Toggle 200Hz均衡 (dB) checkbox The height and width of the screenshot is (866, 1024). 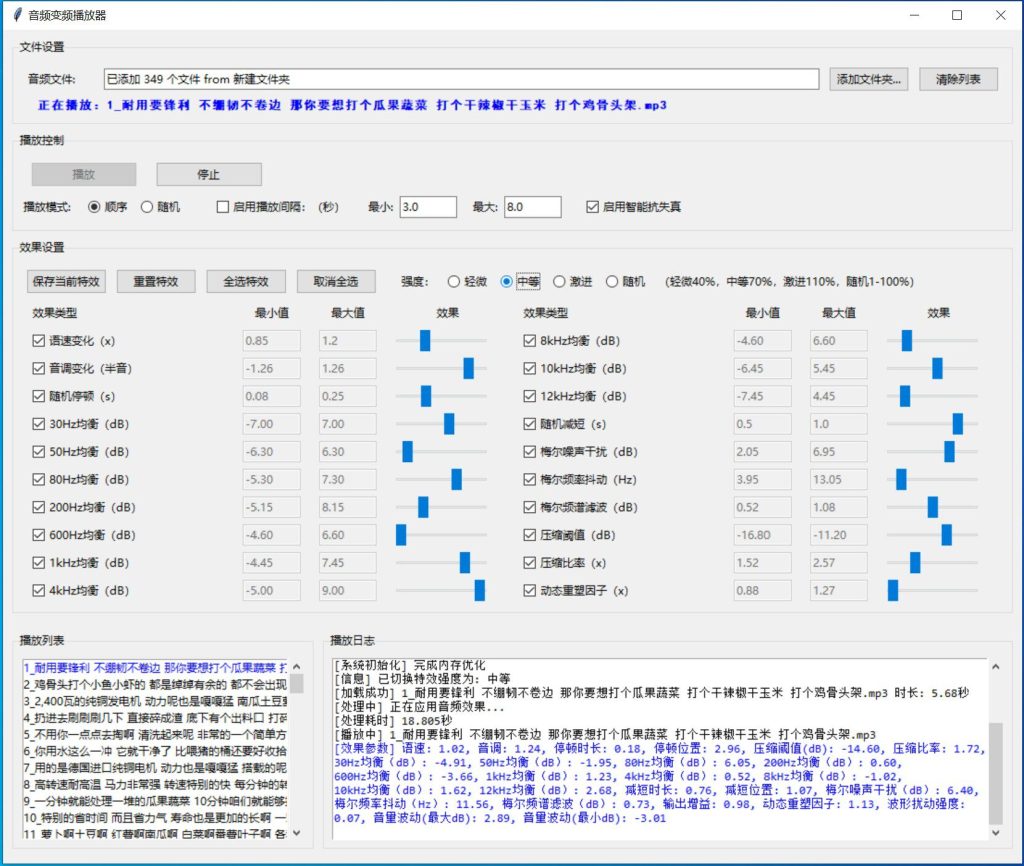(39, 507)
